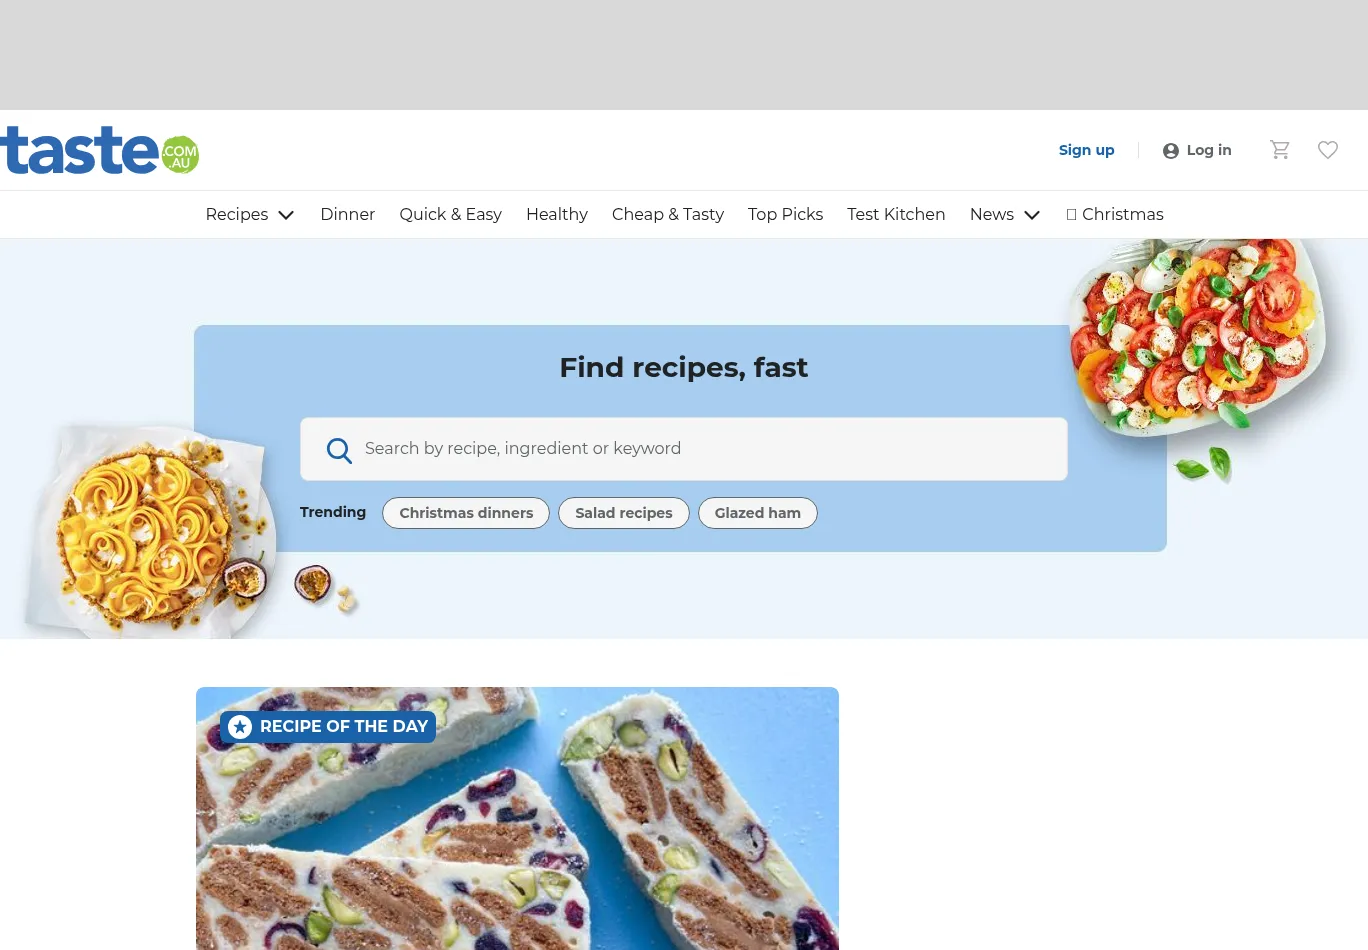Click the search magnifier icon

coord(339,450)
